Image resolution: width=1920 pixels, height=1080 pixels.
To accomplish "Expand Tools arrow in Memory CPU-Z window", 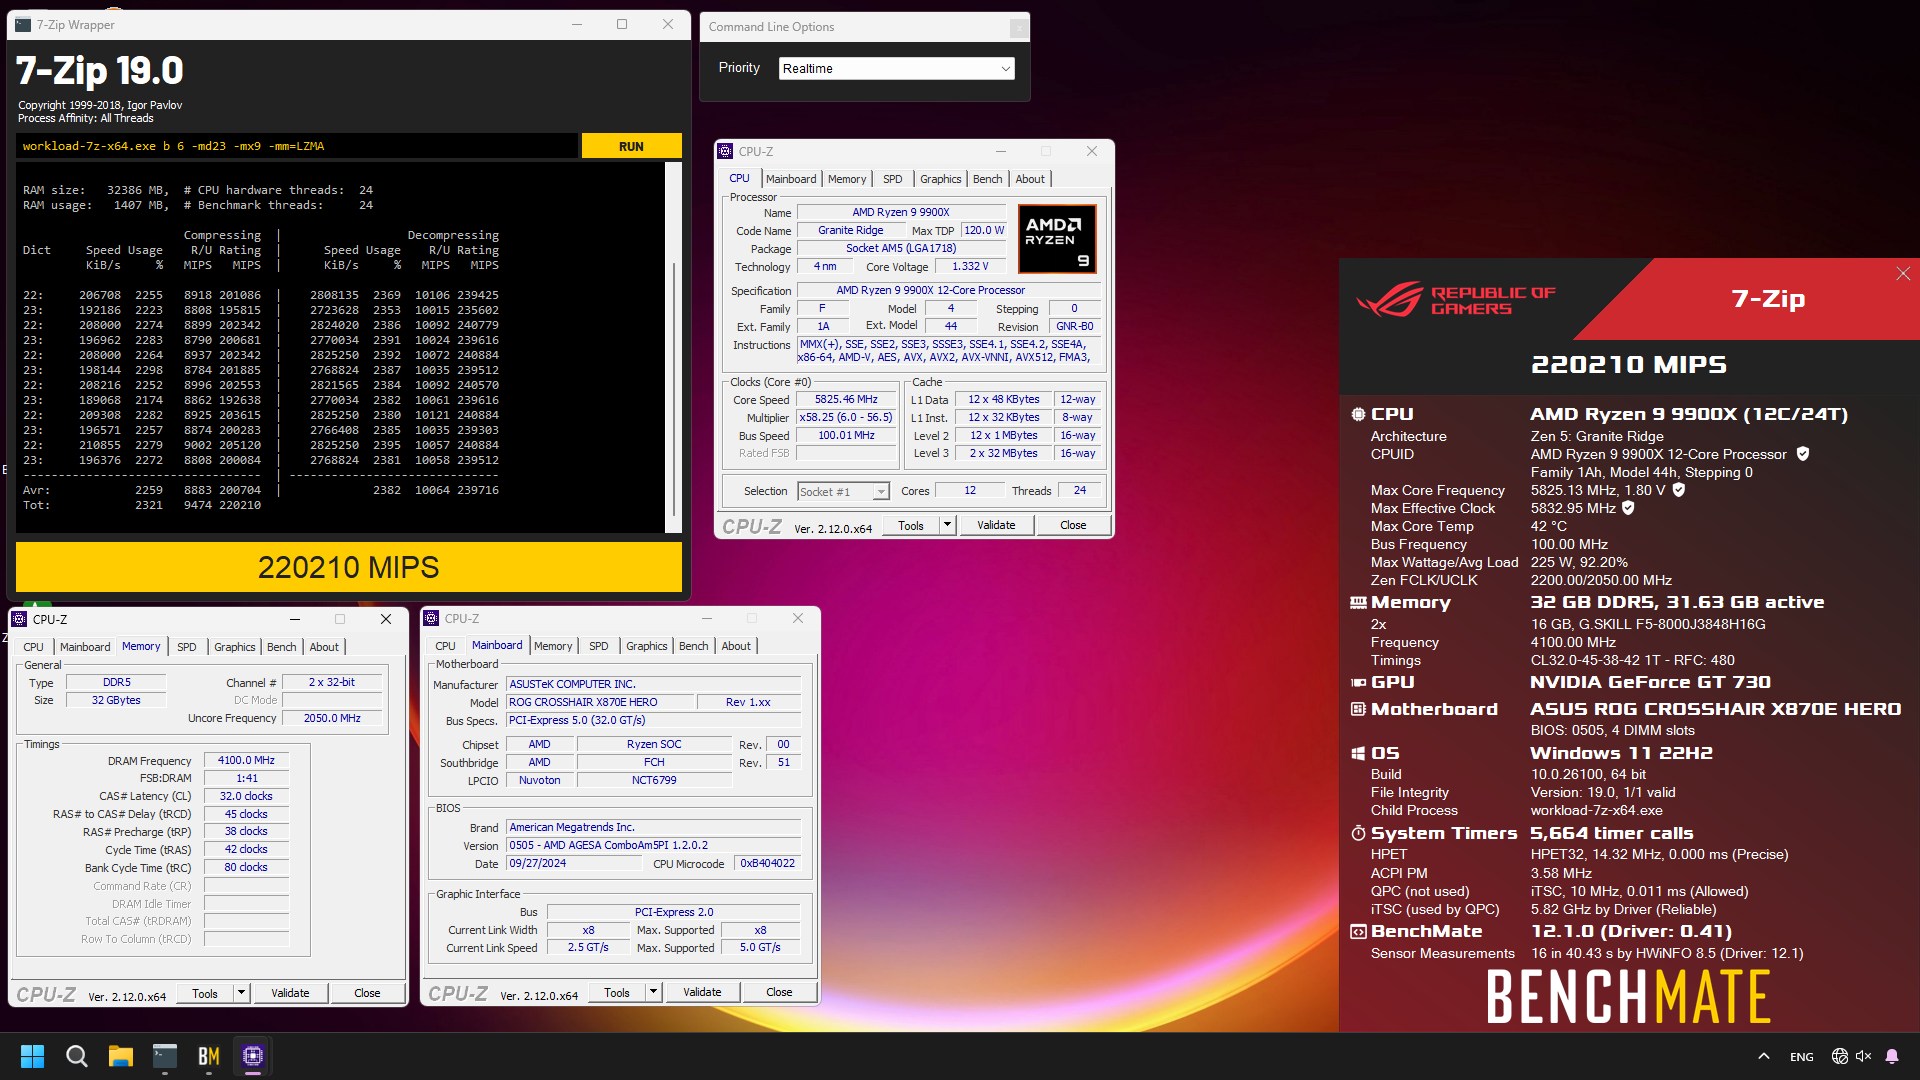I will (x=242, y=993).
